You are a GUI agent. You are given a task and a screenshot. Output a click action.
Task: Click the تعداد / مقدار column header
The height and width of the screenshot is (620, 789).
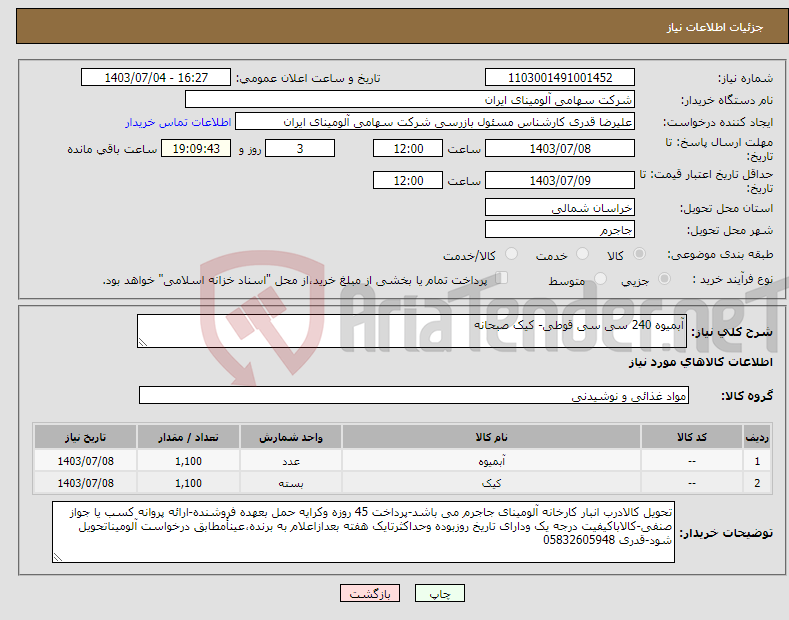[x=188, y=437]
